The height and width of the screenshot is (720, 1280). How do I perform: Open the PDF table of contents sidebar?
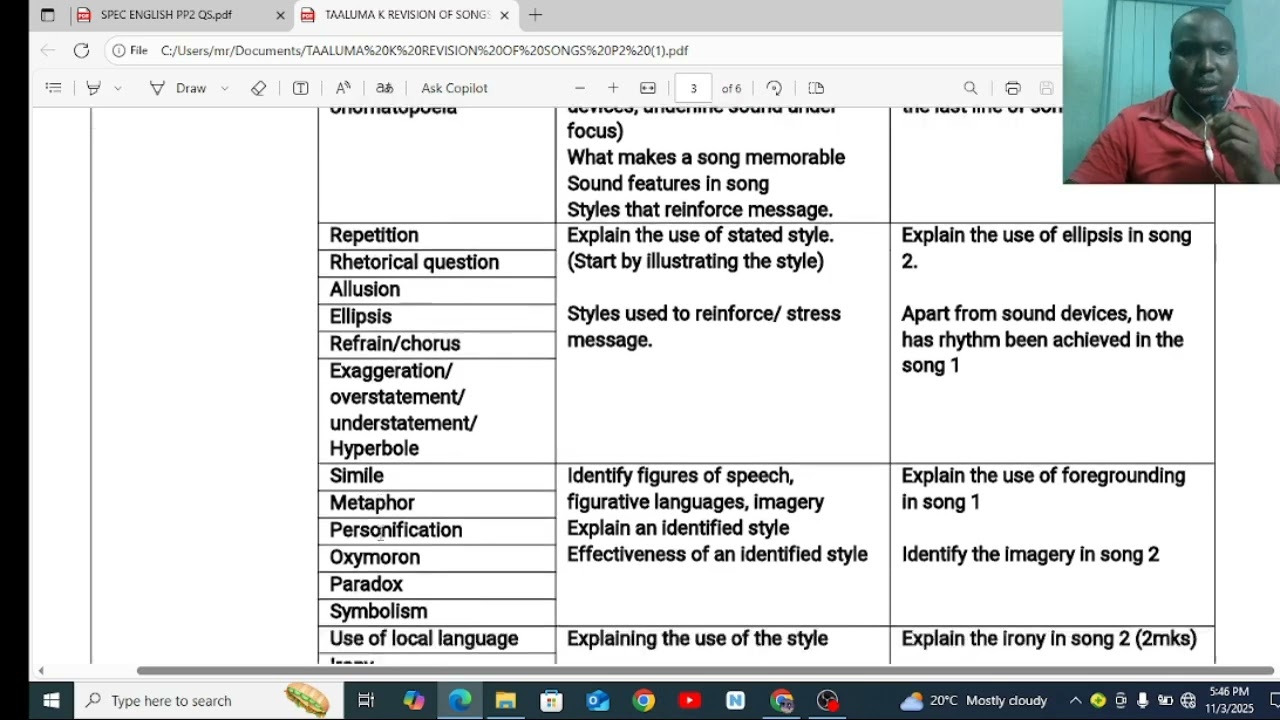(x=54, y=88)
